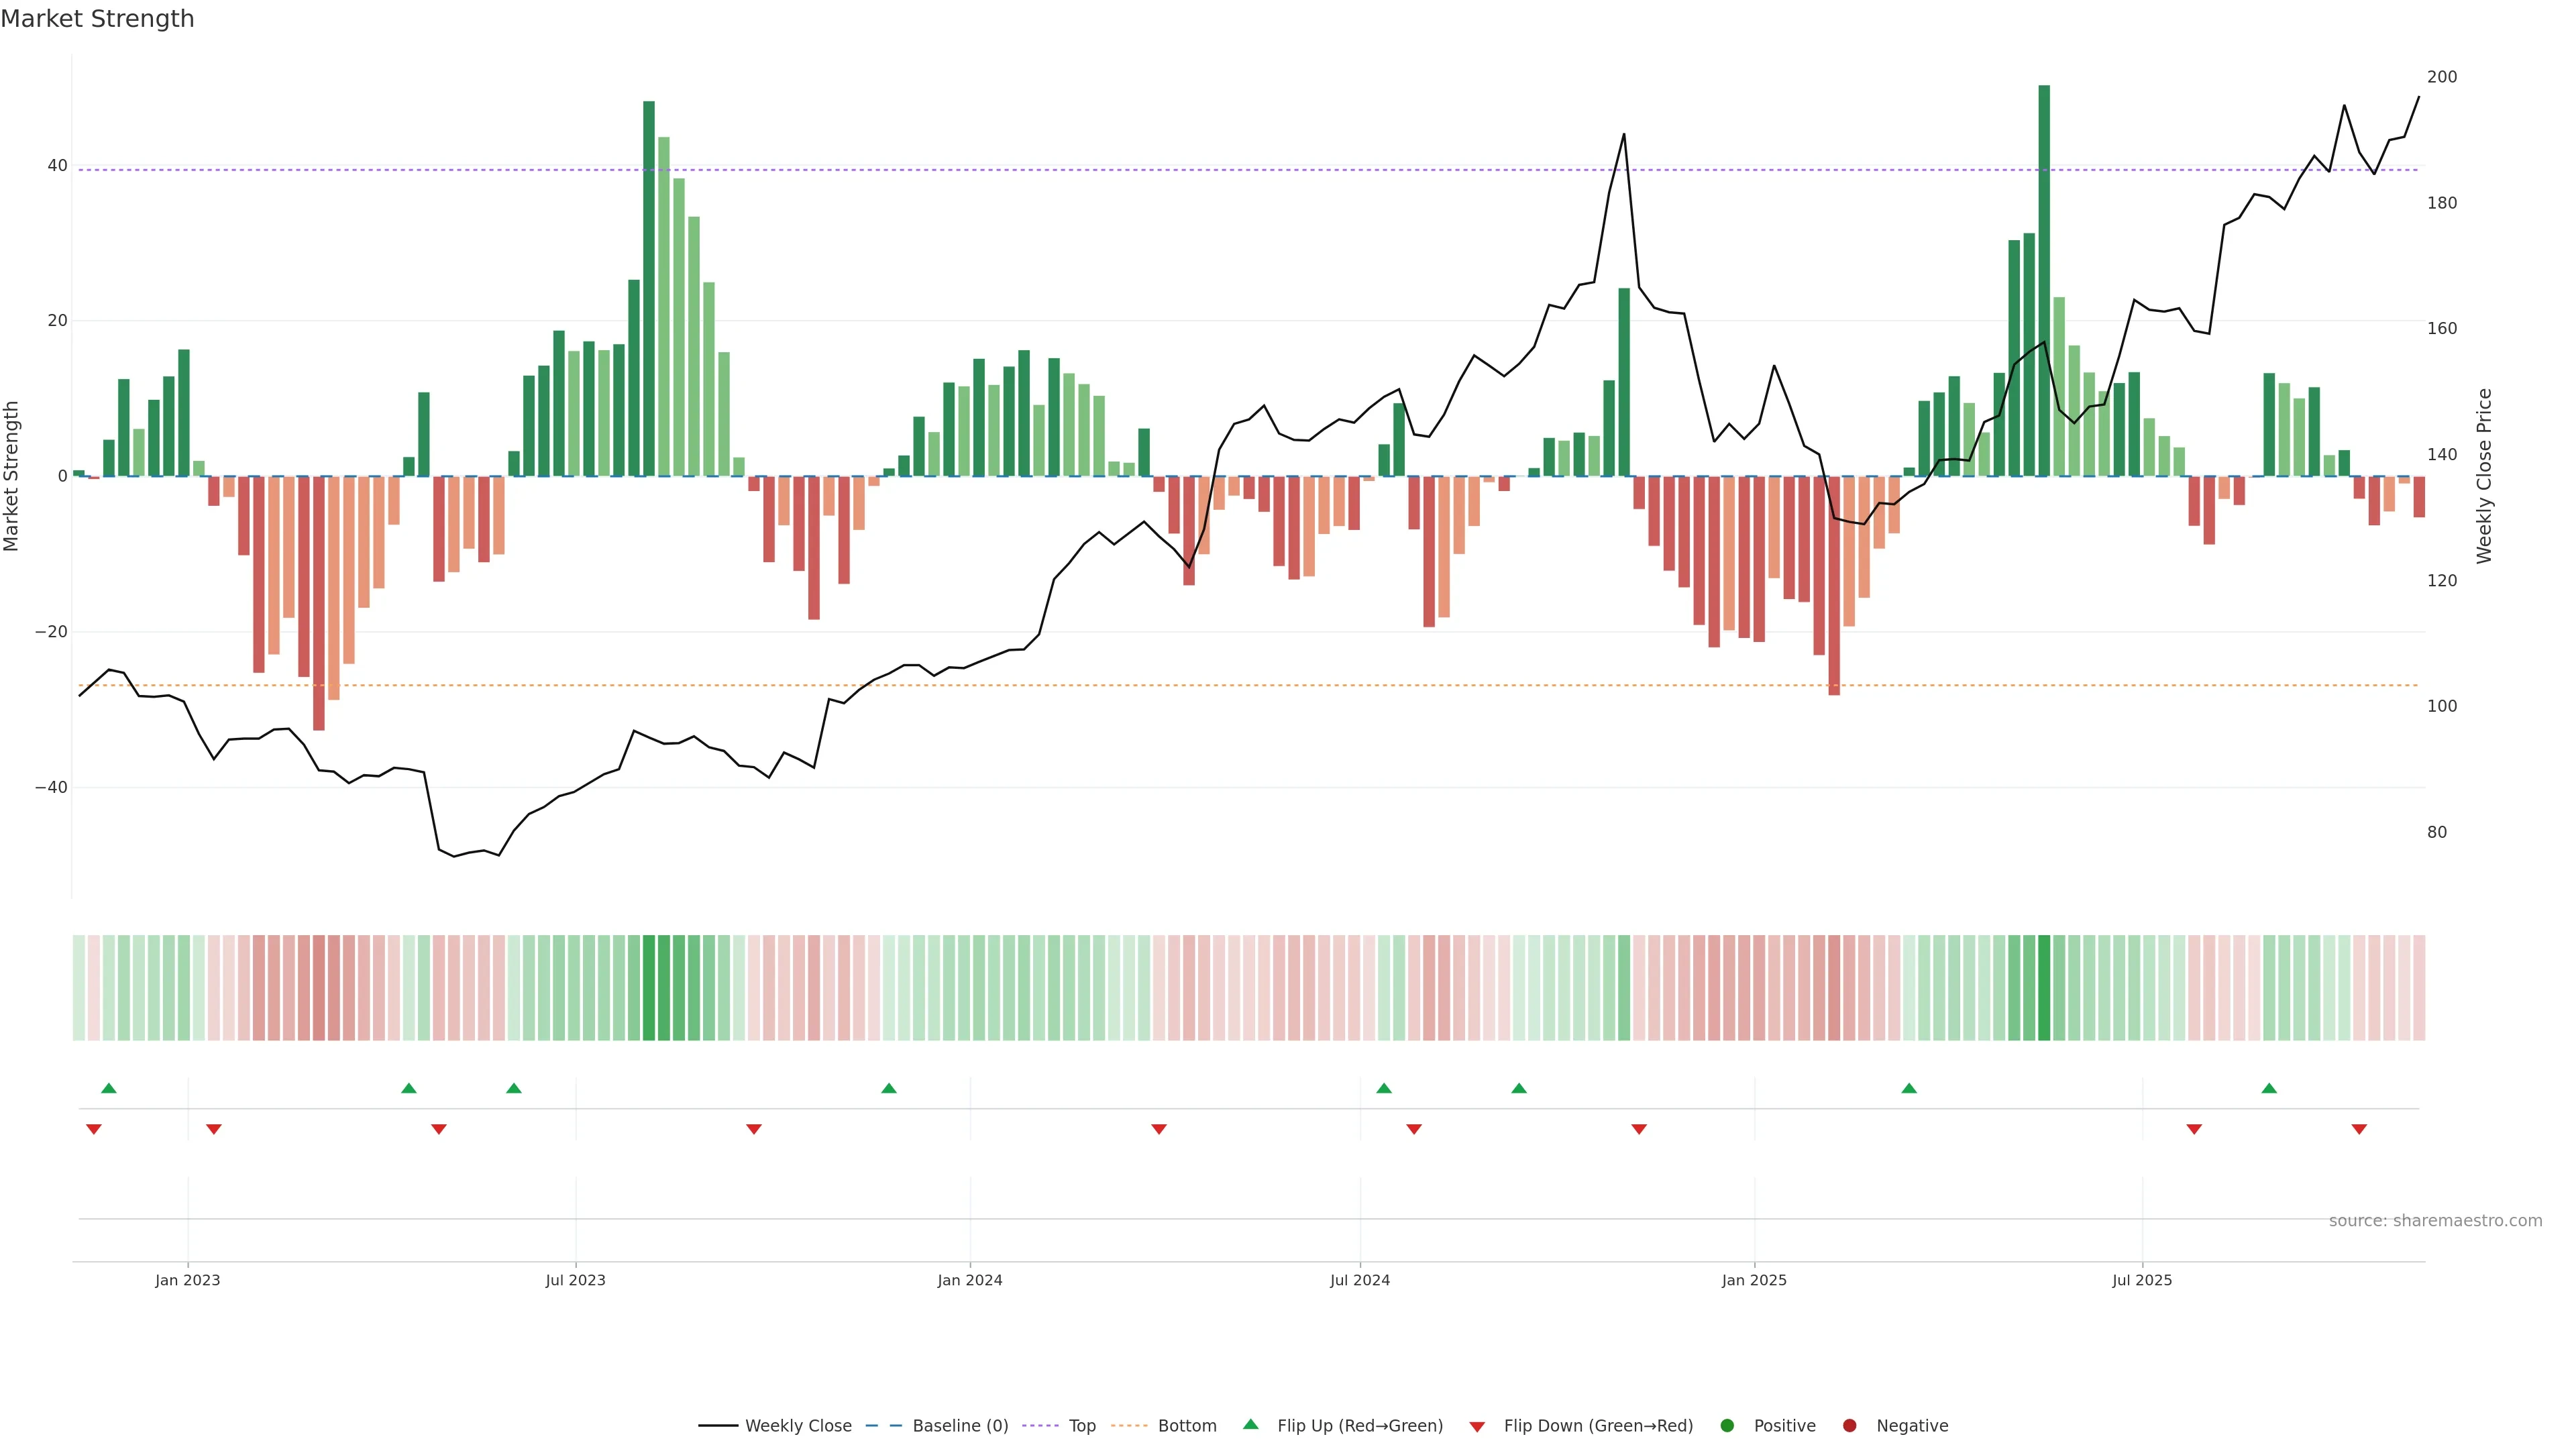Screen dimensions: 2576x1449
Task: Click the Positive green dot legend icon
Action: coord(1727,1426)
